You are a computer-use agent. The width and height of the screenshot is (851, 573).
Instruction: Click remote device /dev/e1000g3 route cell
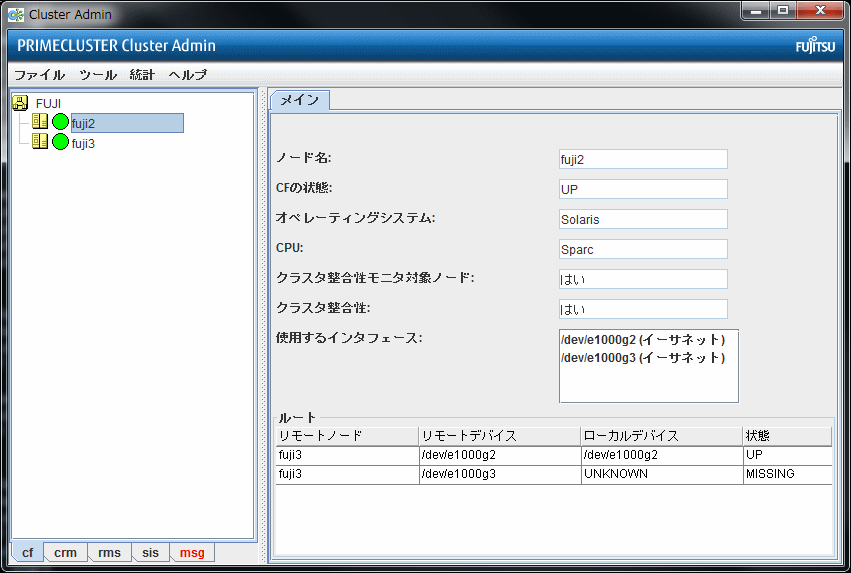(x=500, y=474)
